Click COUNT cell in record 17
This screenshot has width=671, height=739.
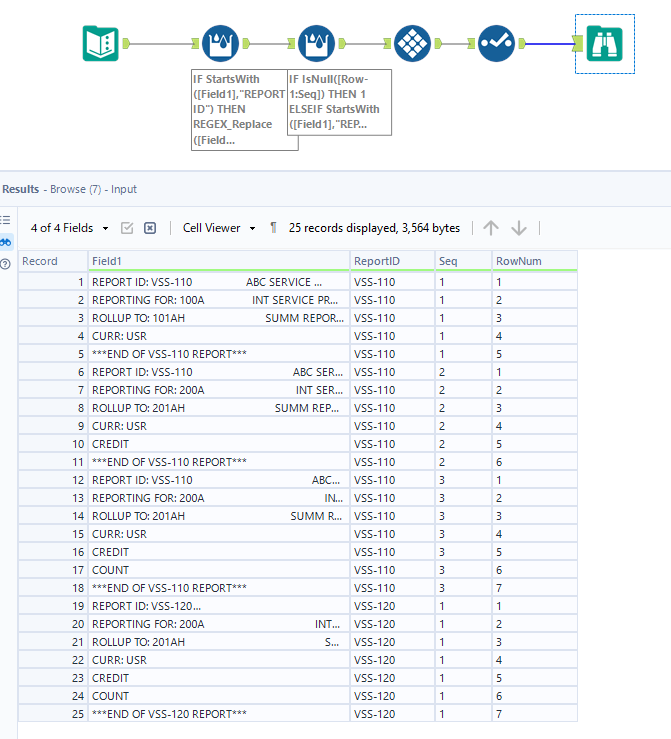[x=219, y=570]
